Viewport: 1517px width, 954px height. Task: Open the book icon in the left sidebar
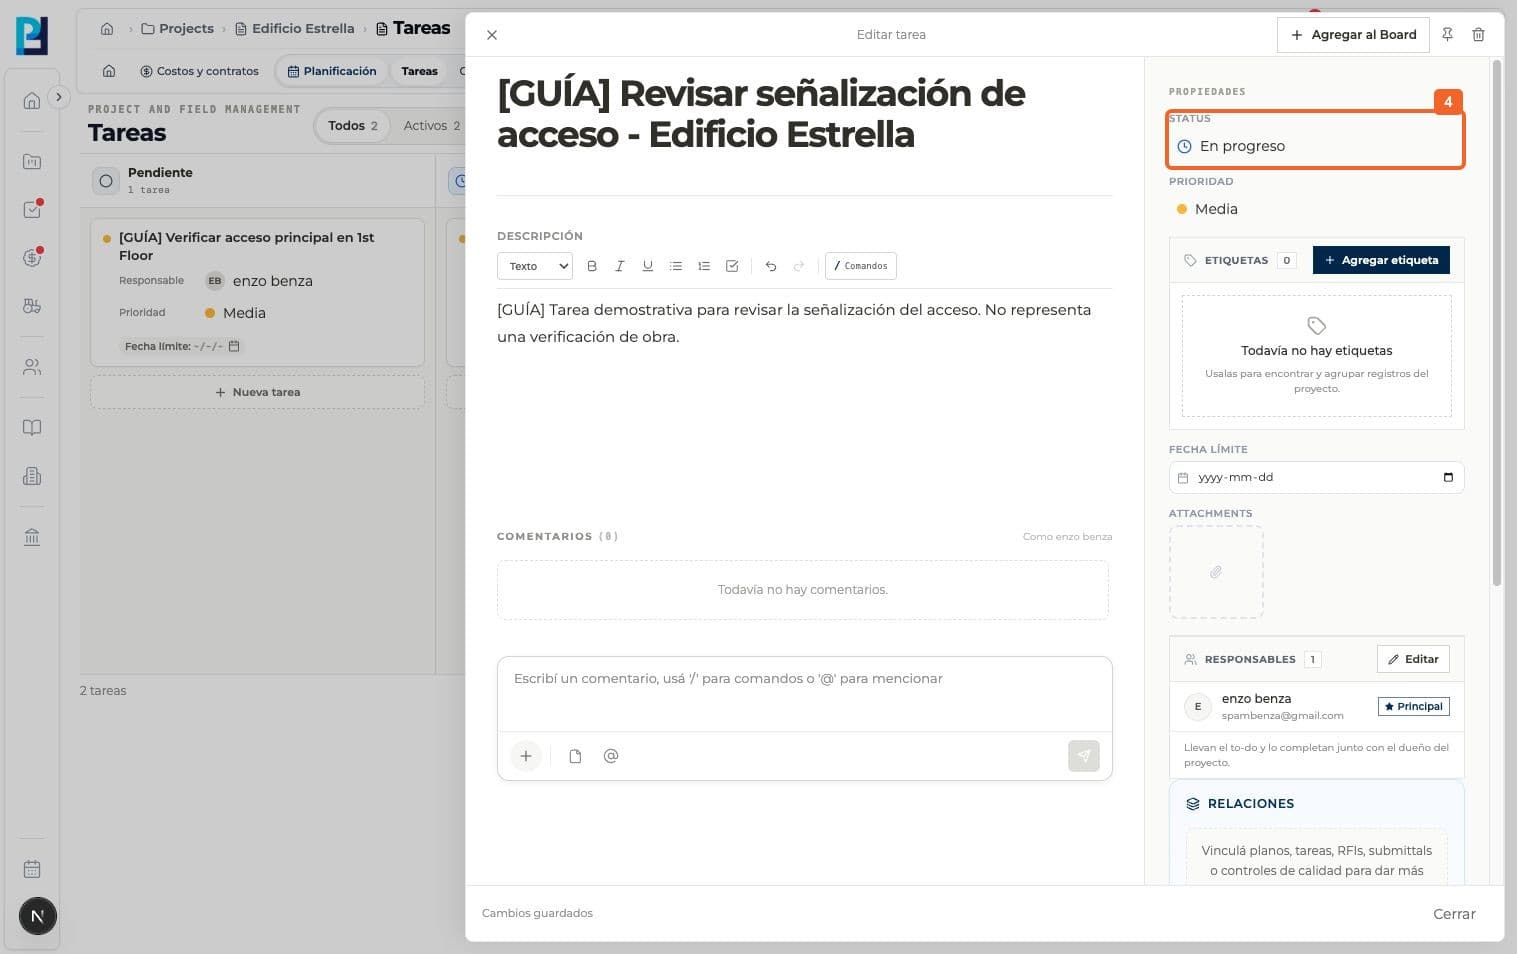click(32, 428)
